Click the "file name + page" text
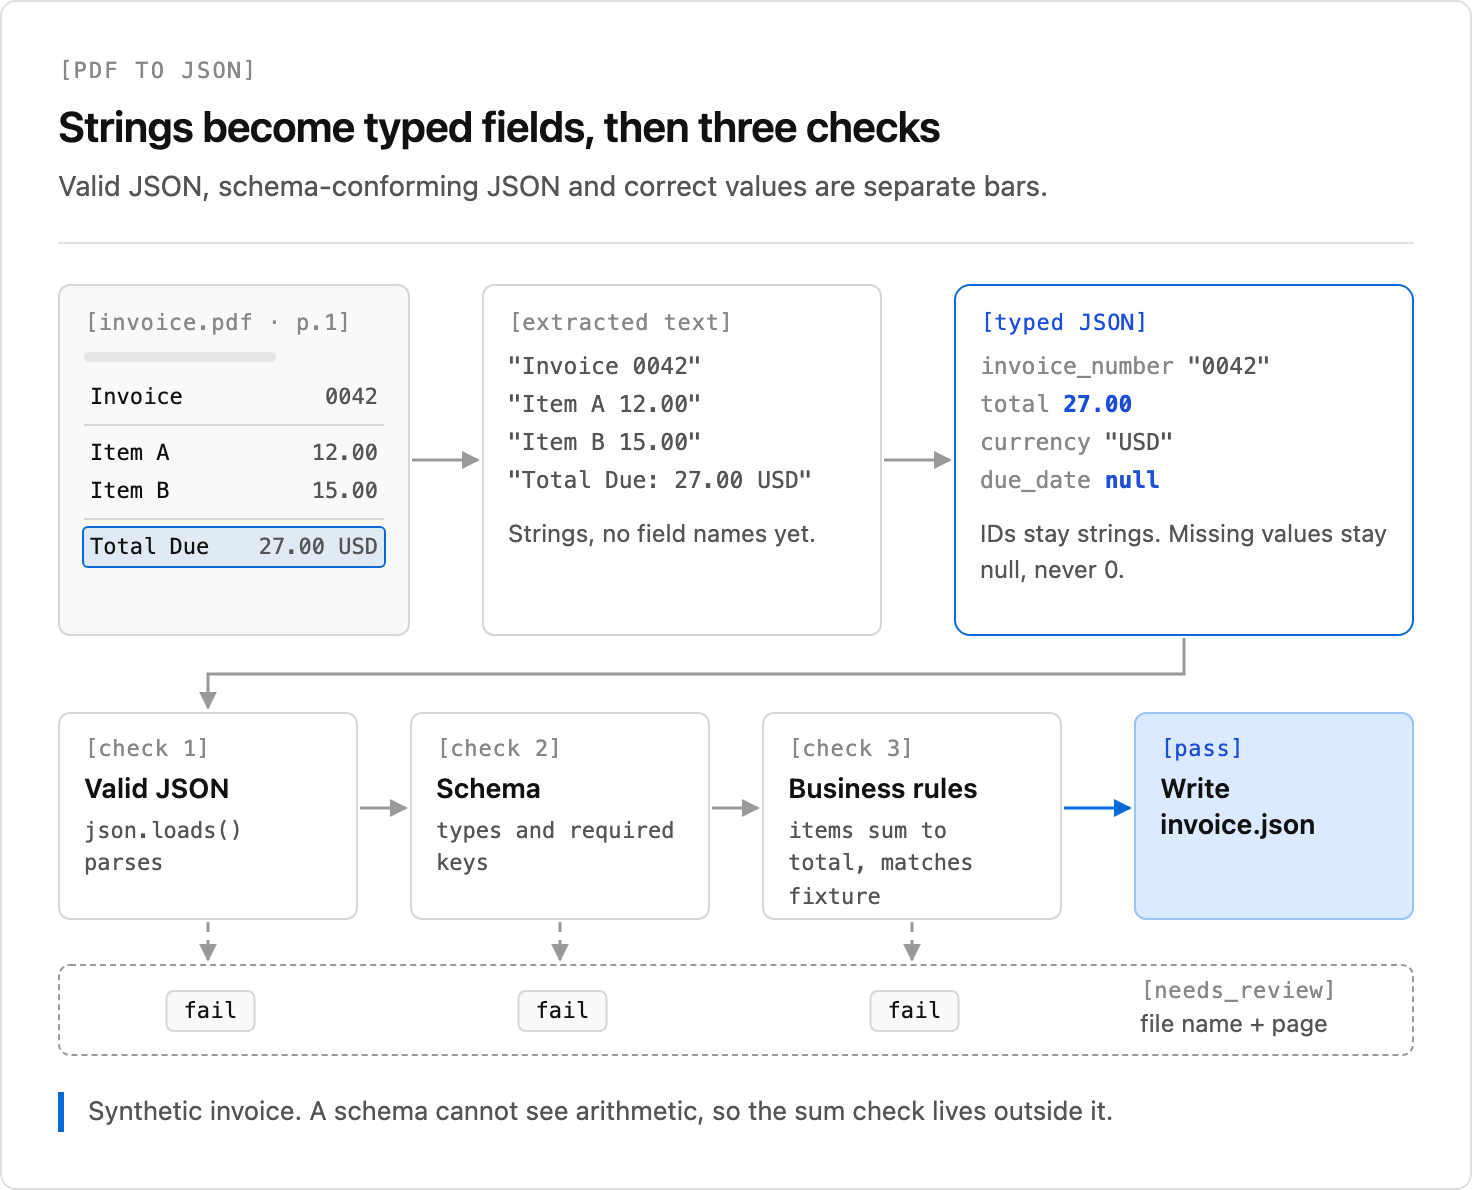1472x1190 pixels. (1233, 1024)
